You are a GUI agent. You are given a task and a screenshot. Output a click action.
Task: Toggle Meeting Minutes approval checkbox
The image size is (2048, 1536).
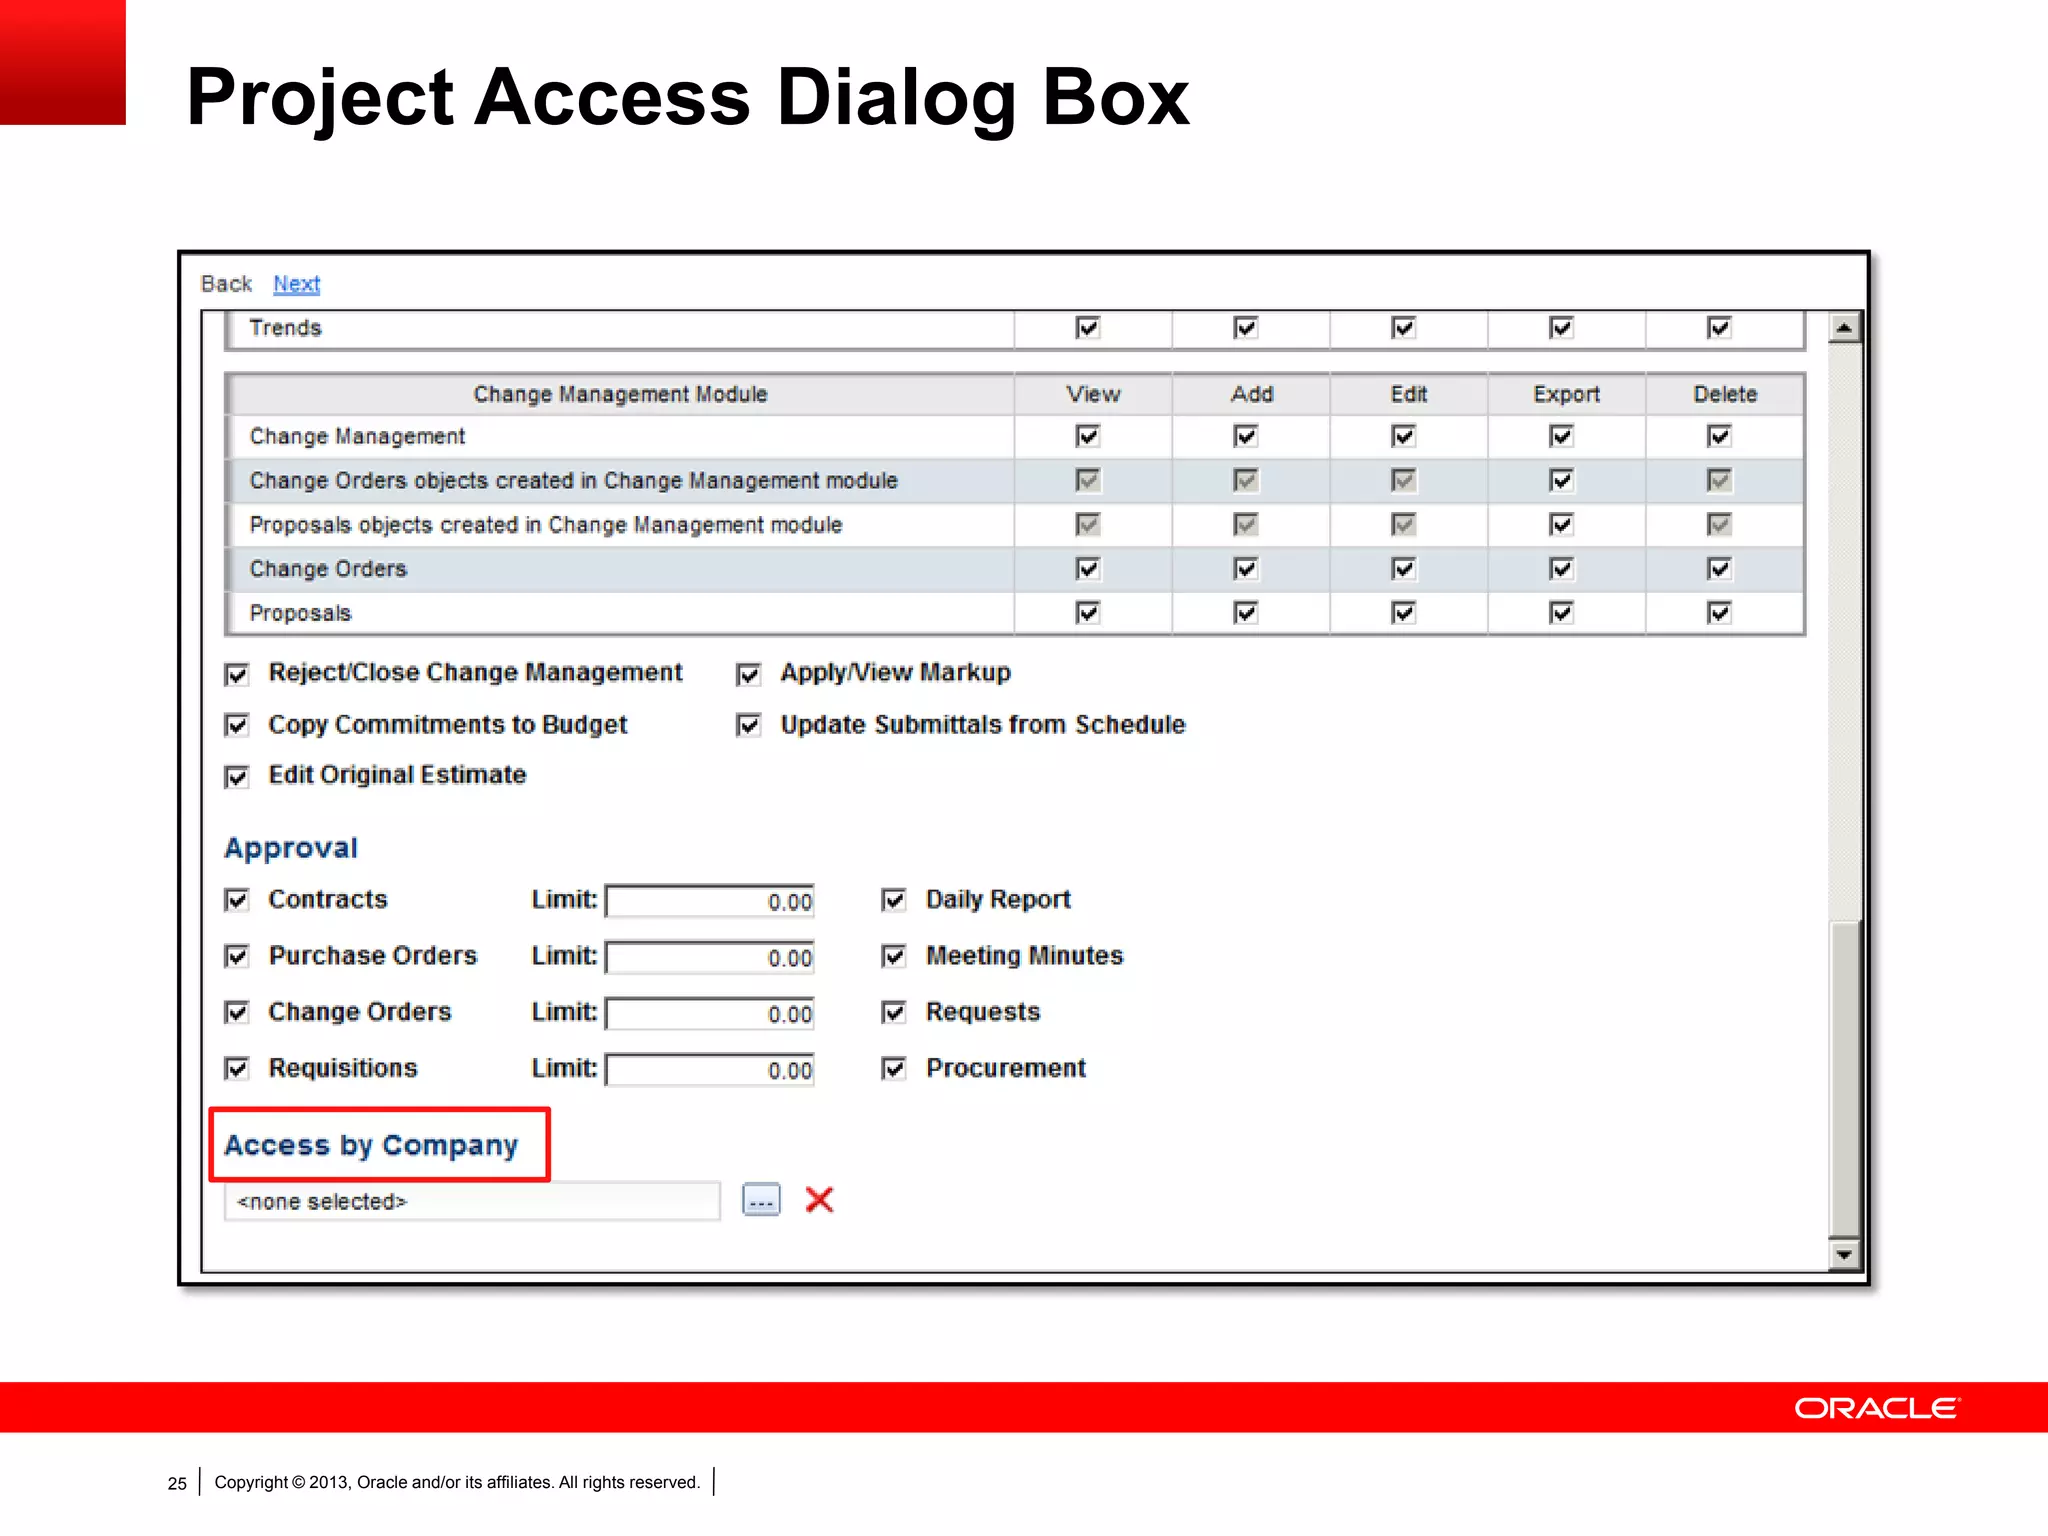click(894, 956)
